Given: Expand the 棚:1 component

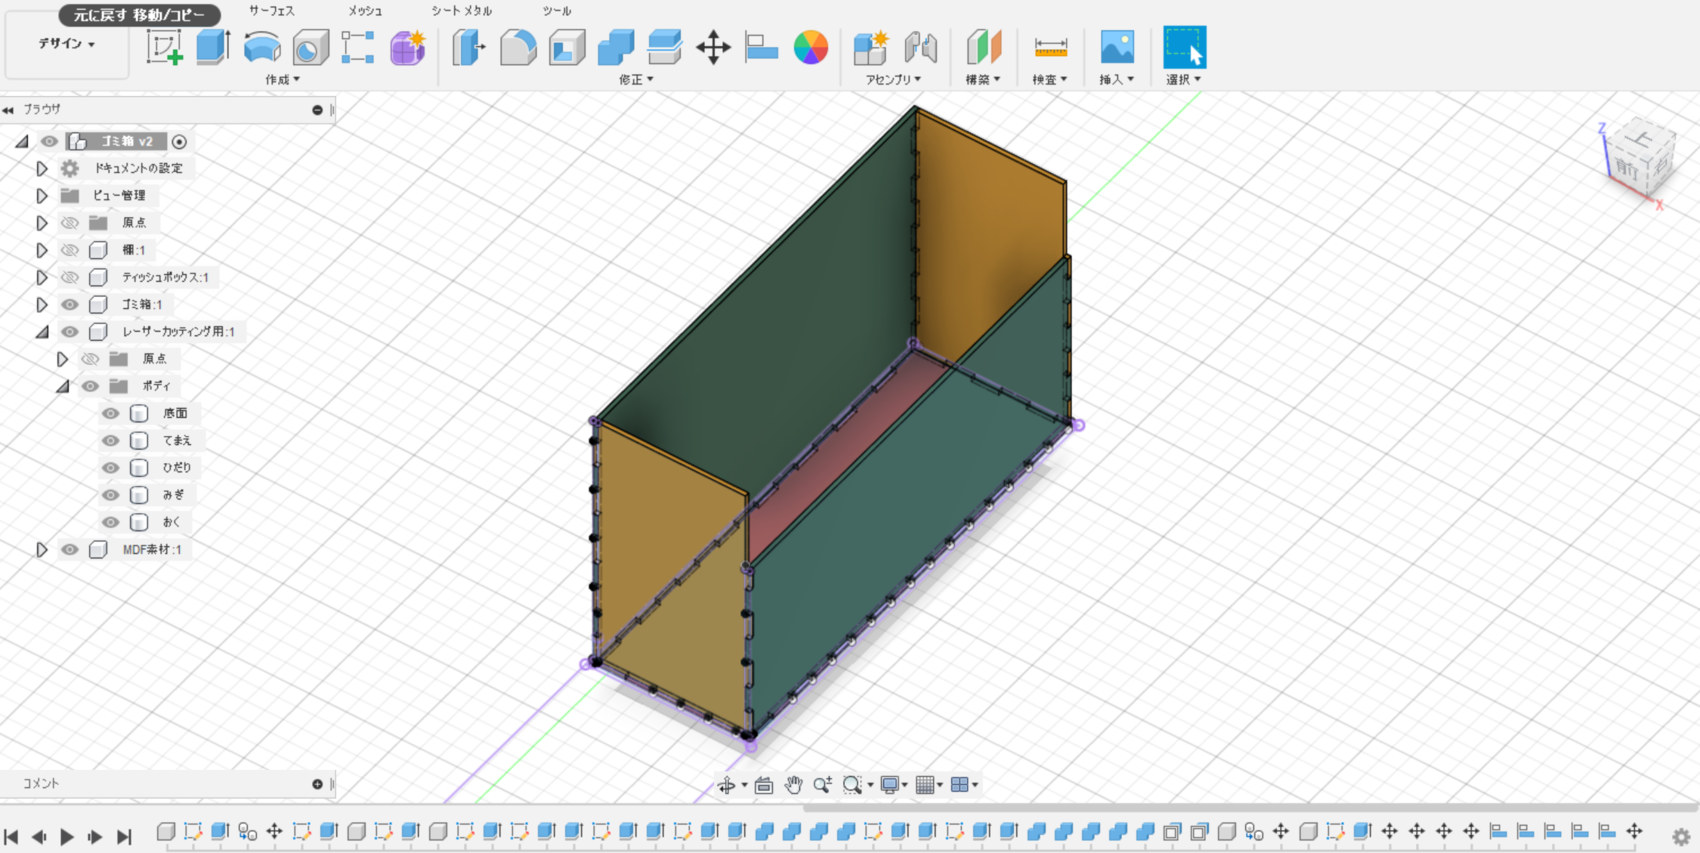Looking at the screenshot, I should point(42,250).
